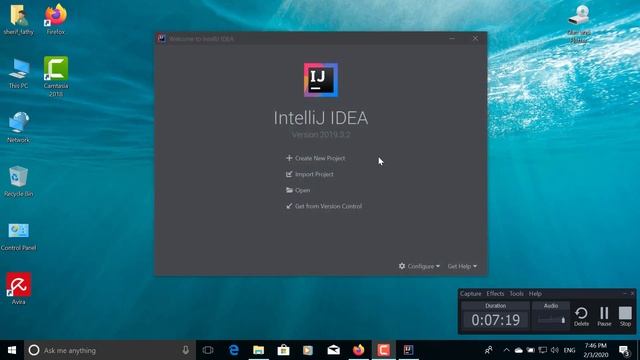Click the network tray icon

542,350
